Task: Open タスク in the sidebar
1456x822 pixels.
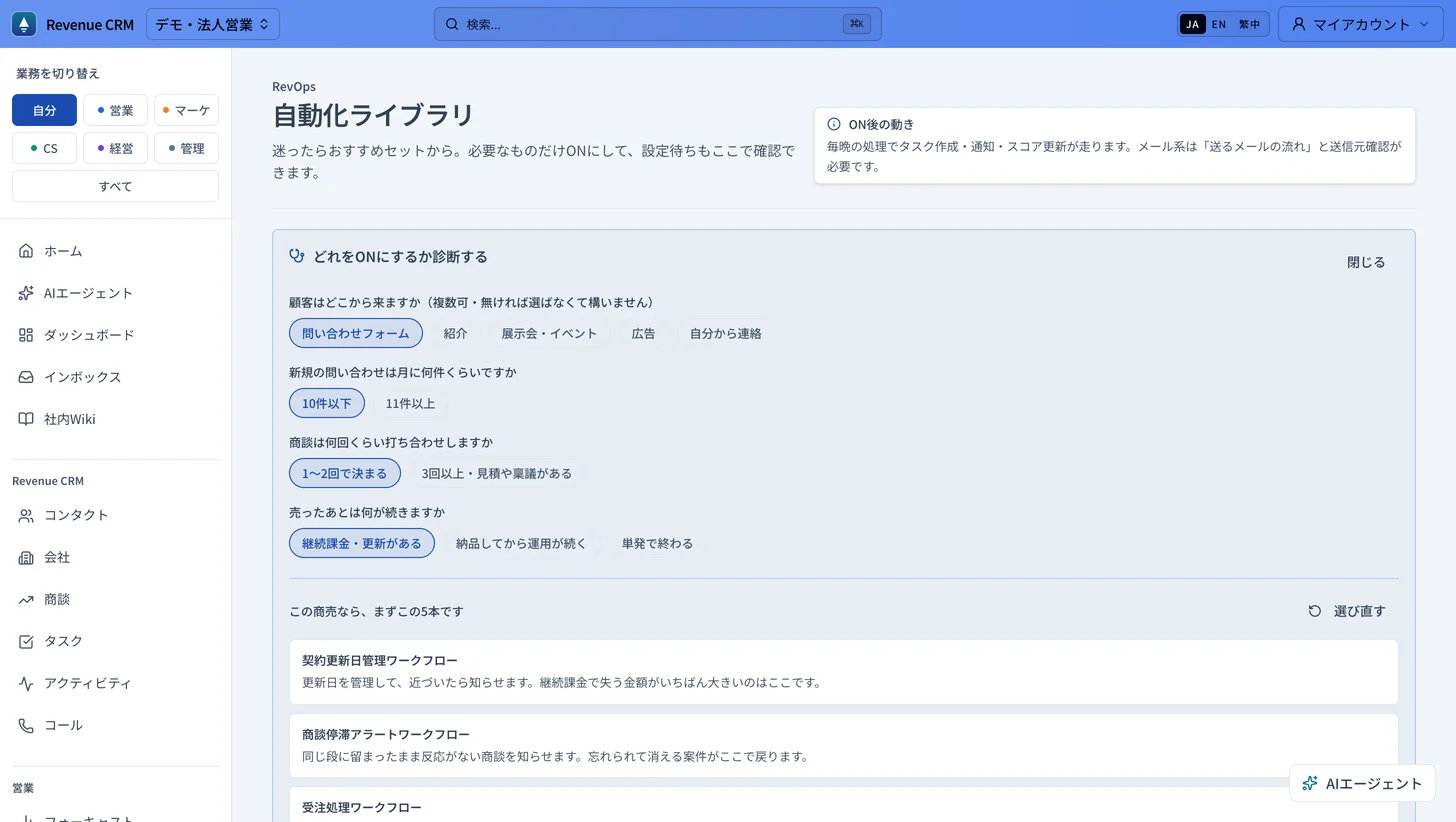Action: coord(115,641)
